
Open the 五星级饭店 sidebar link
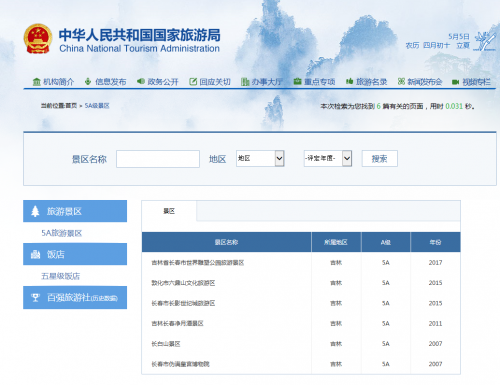[61, 276]
